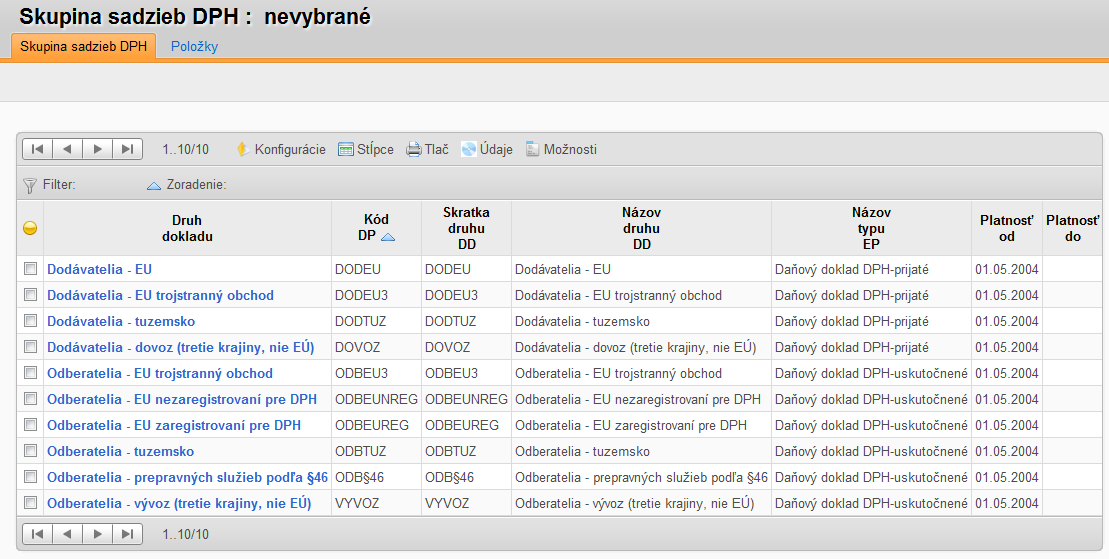This screenshot has height=559, width=1109.
Task: Go to next page in top pager
Action: coord(98,149)
